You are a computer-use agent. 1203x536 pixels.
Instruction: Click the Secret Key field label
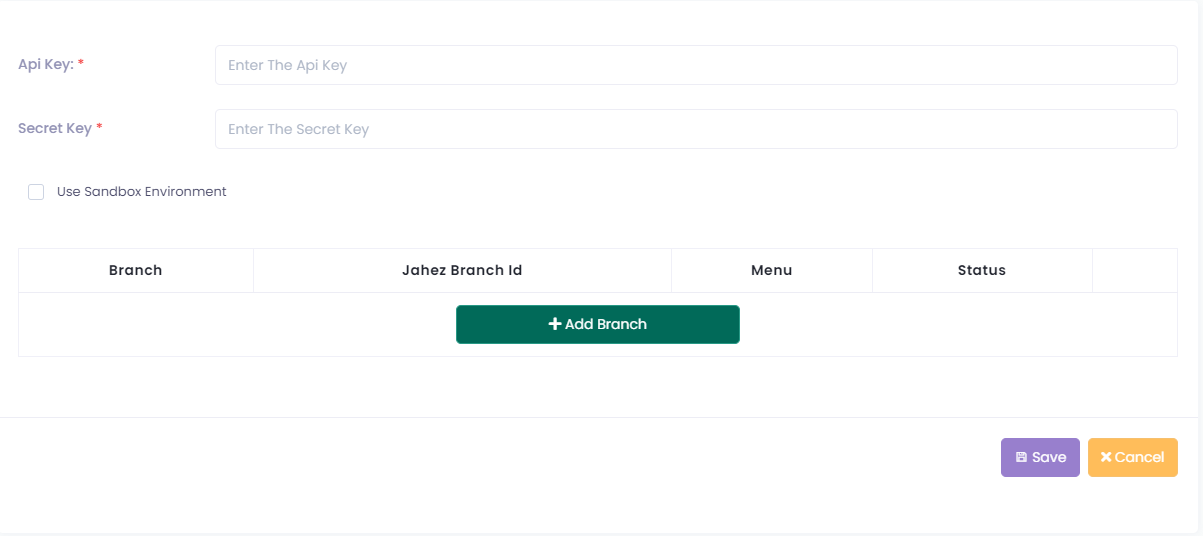[x=55, y=128]
